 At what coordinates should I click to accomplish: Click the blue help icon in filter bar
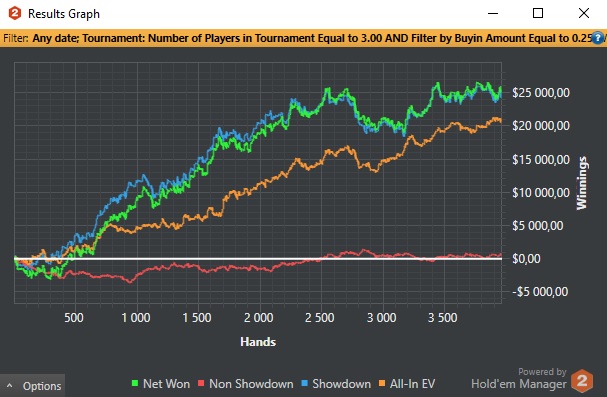tap(598, 38)
